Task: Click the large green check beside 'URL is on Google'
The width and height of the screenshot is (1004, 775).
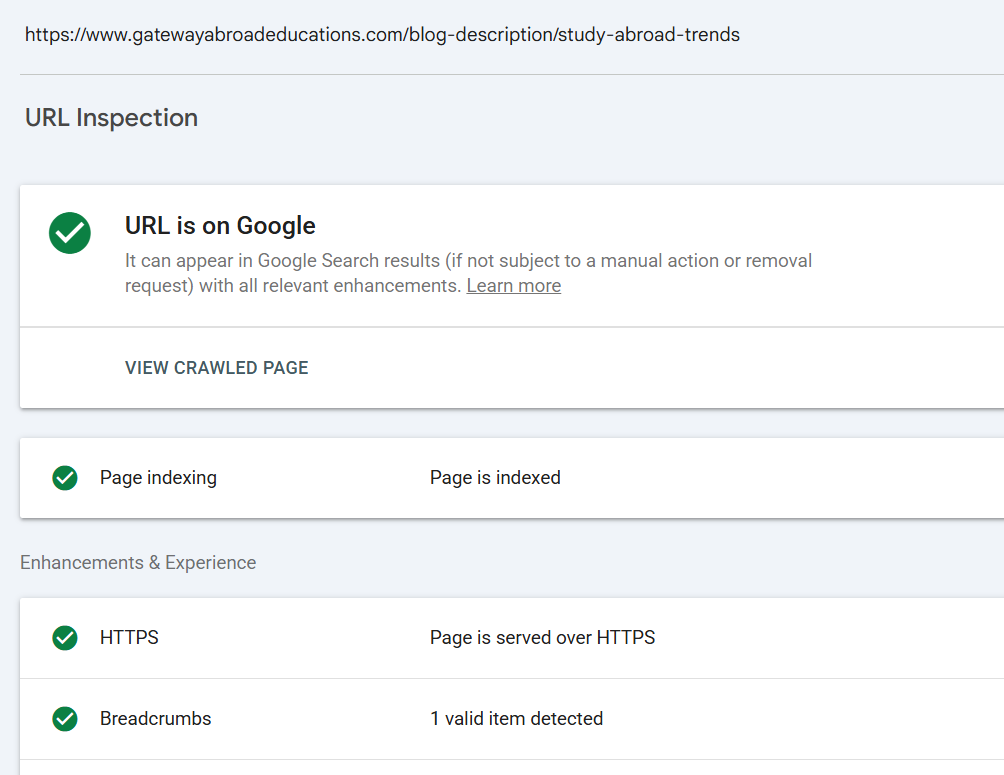Action: (70, 233)
